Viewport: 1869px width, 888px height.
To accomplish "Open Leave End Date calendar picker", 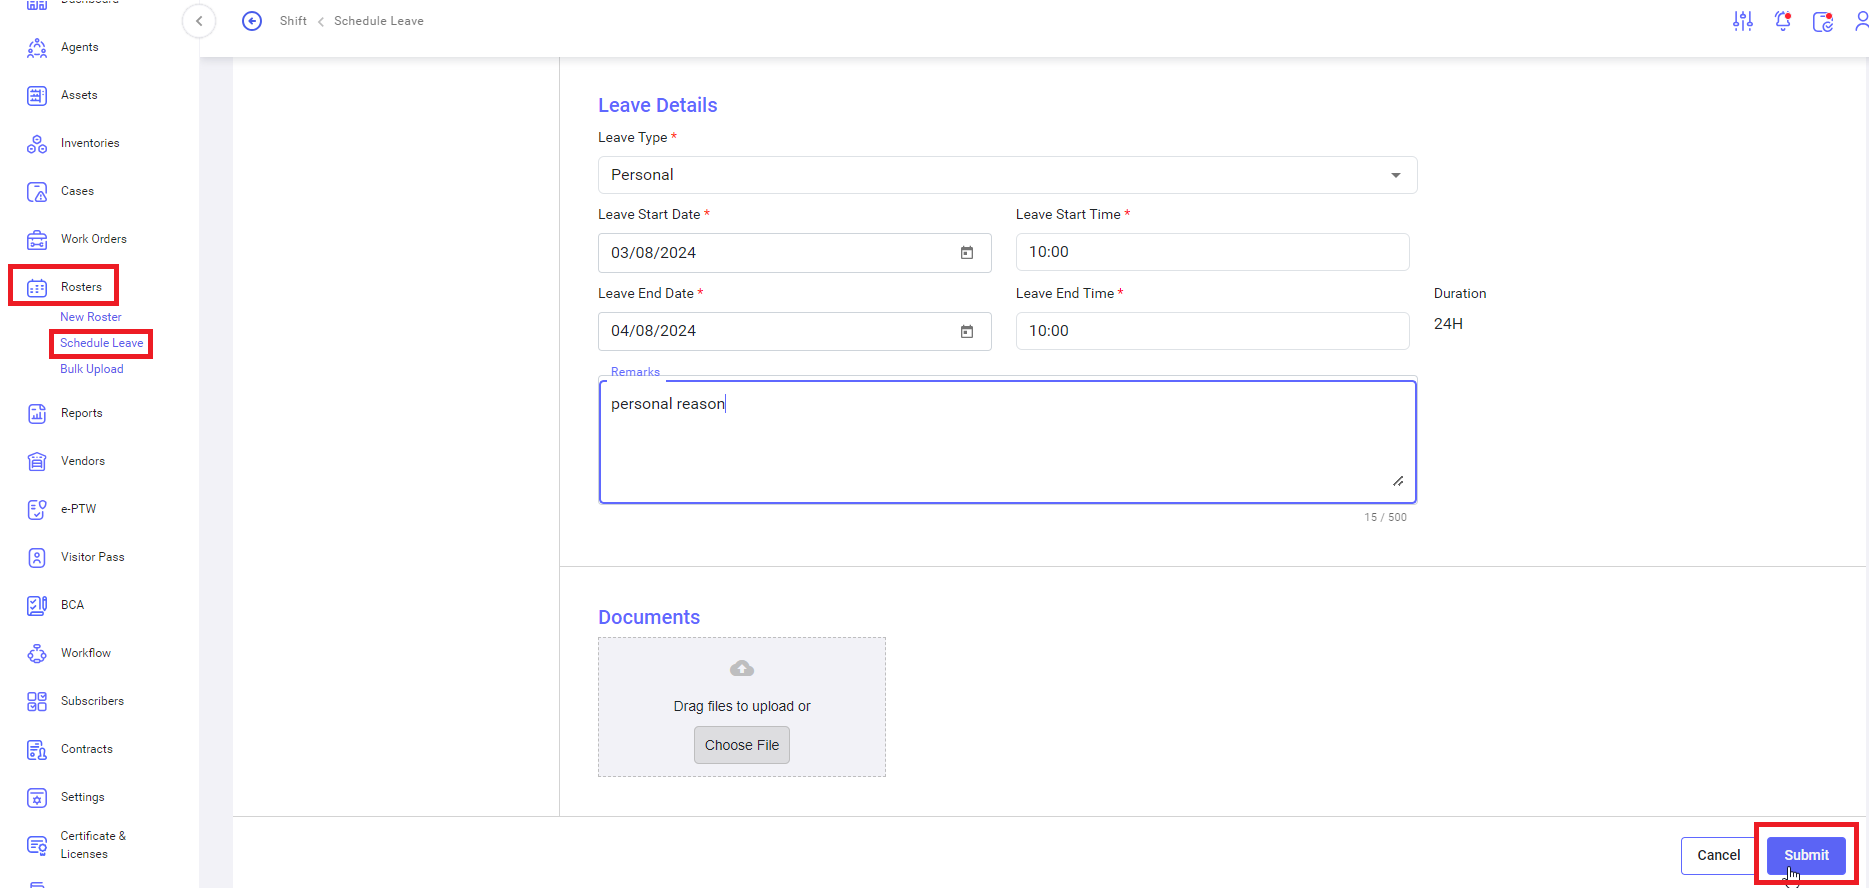I will pyautogui.click(x=967, y=332).
